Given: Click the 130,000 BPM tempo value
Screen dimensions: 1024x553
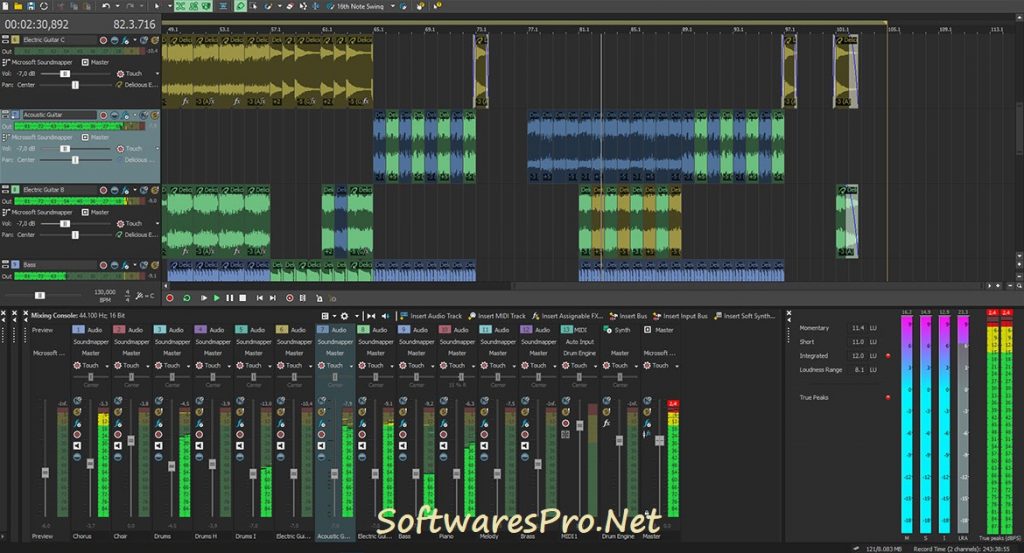Looking at the screenshot, I should 104,296.
